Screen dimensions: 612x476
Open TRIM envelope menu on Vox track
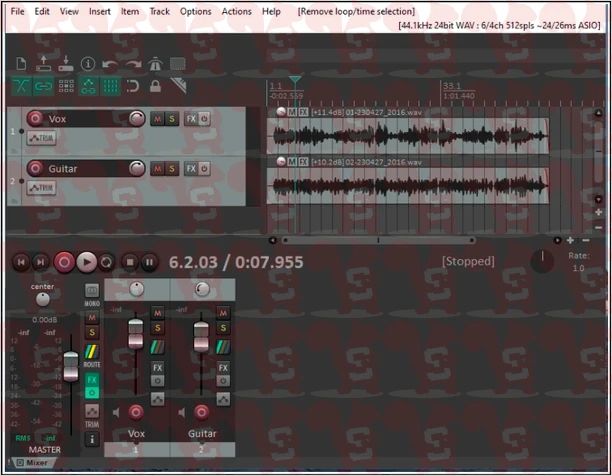(x=41, y=138)
